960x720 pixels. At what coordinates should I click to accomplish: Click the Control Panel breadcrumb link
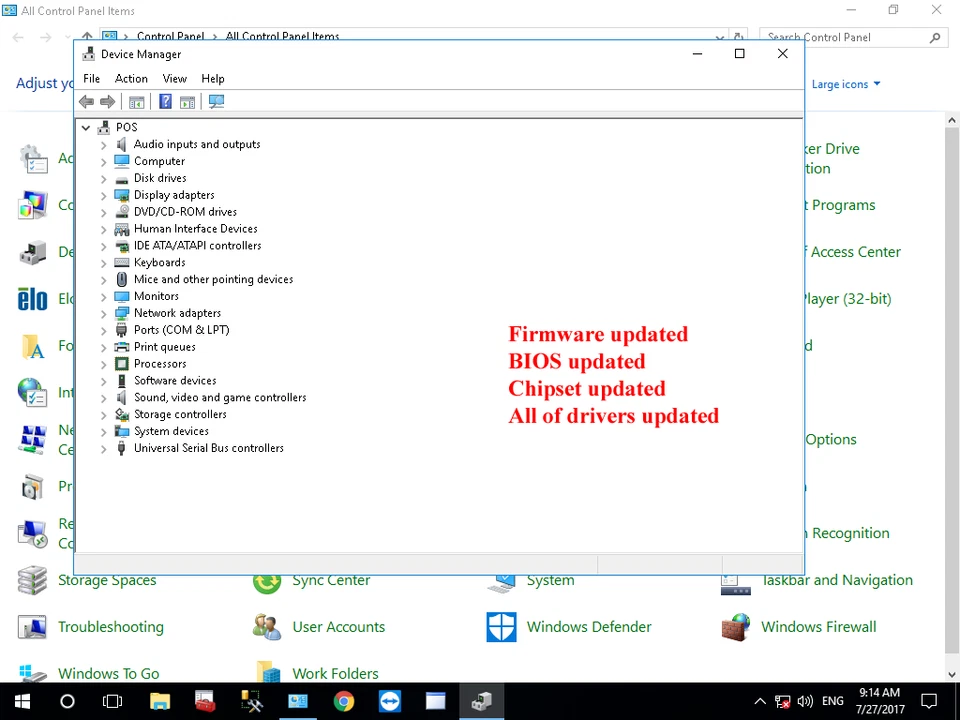click(x=170, y=36)
